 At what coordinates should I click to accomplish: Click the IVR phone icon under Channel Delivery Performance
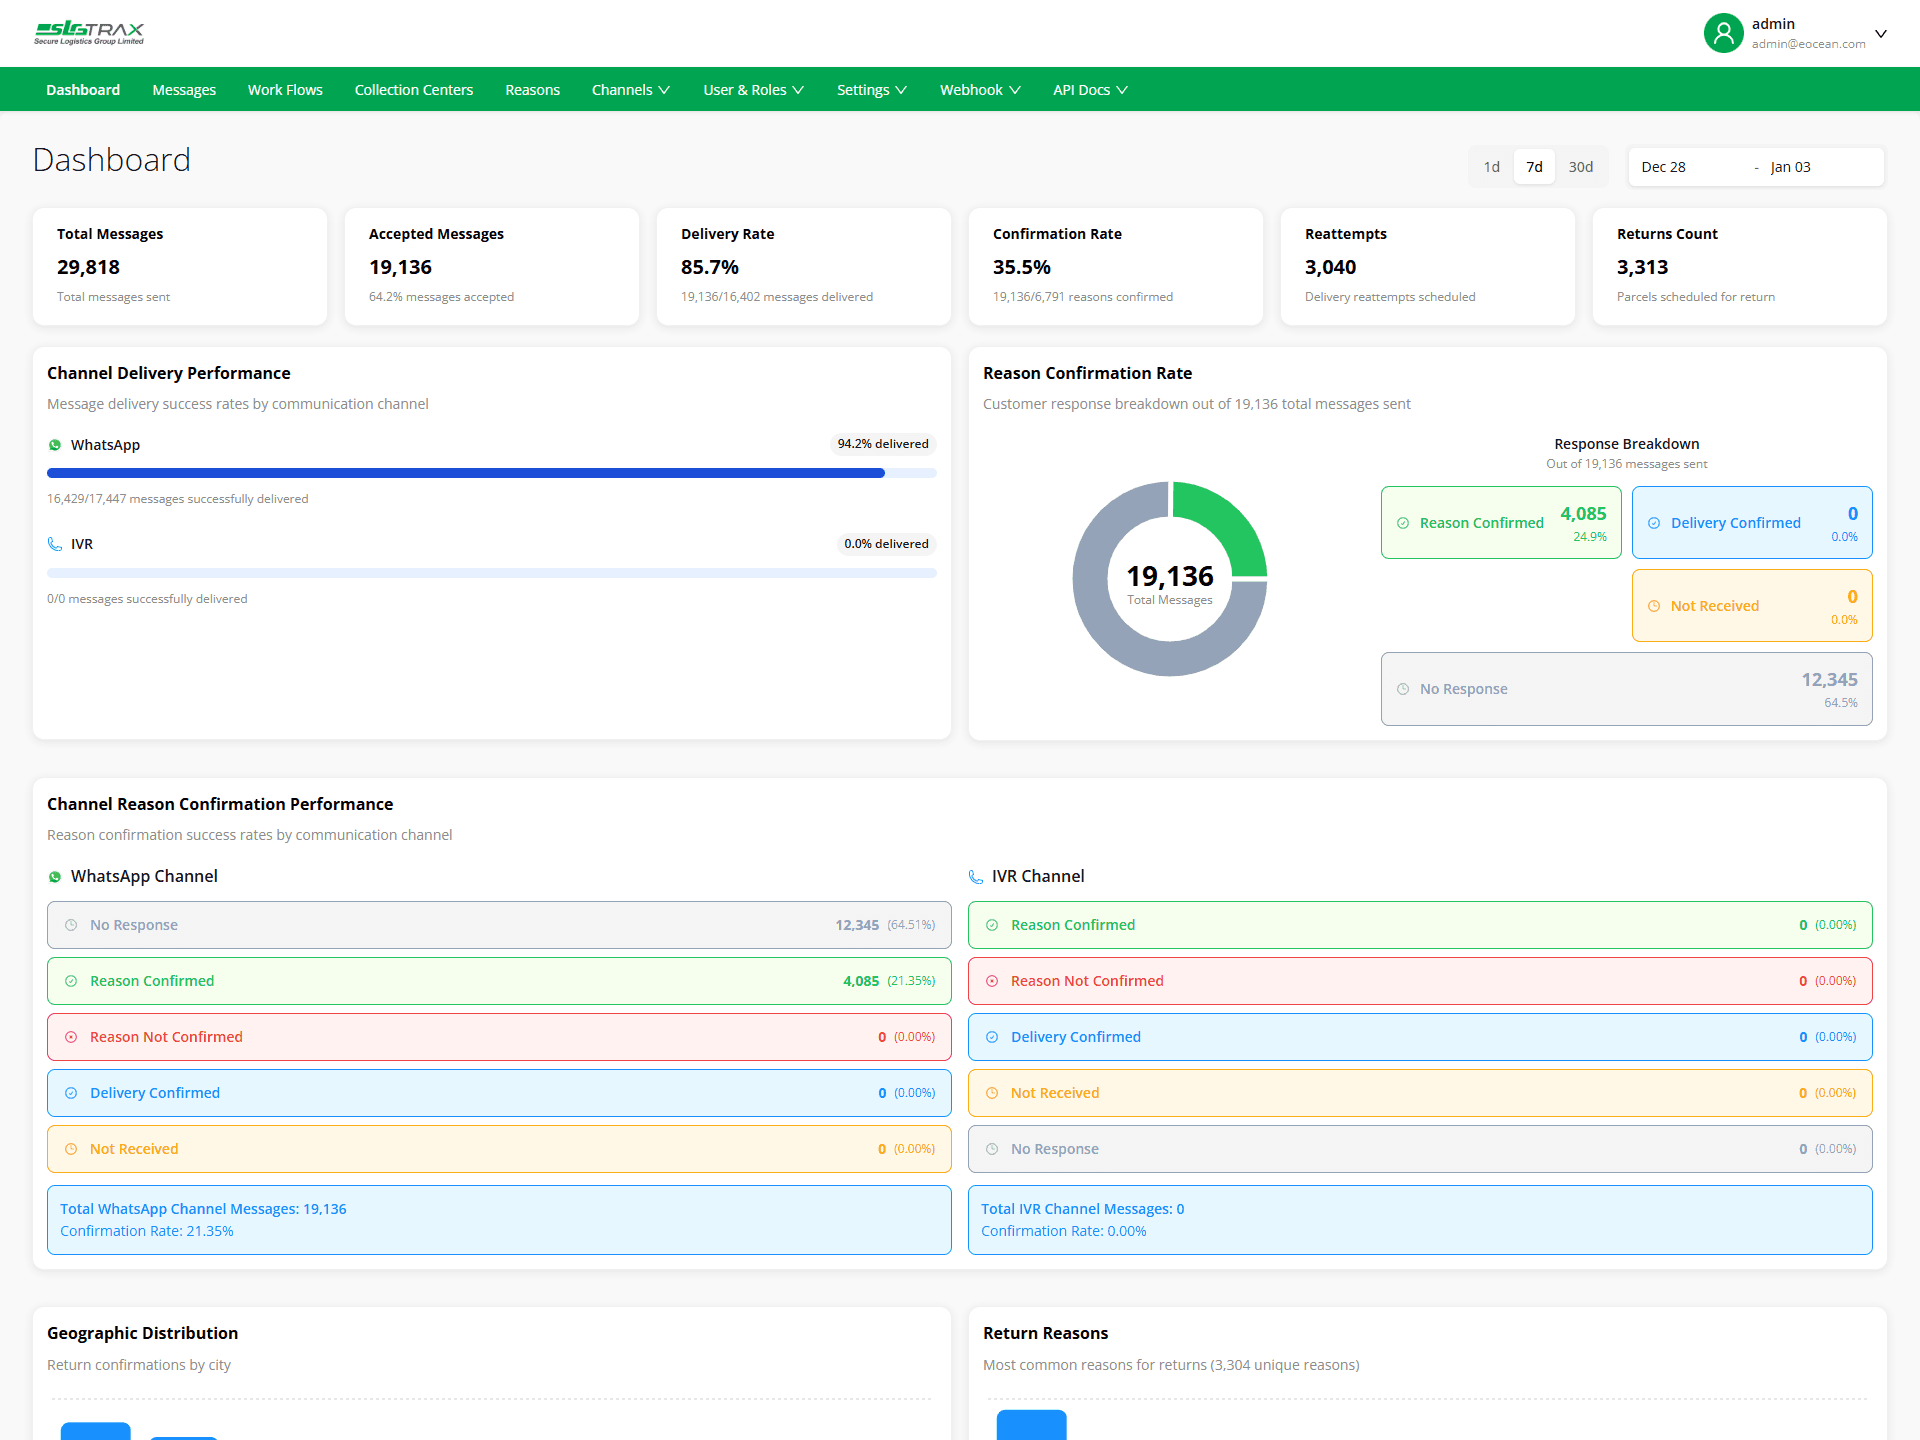[x=55, y=544]
